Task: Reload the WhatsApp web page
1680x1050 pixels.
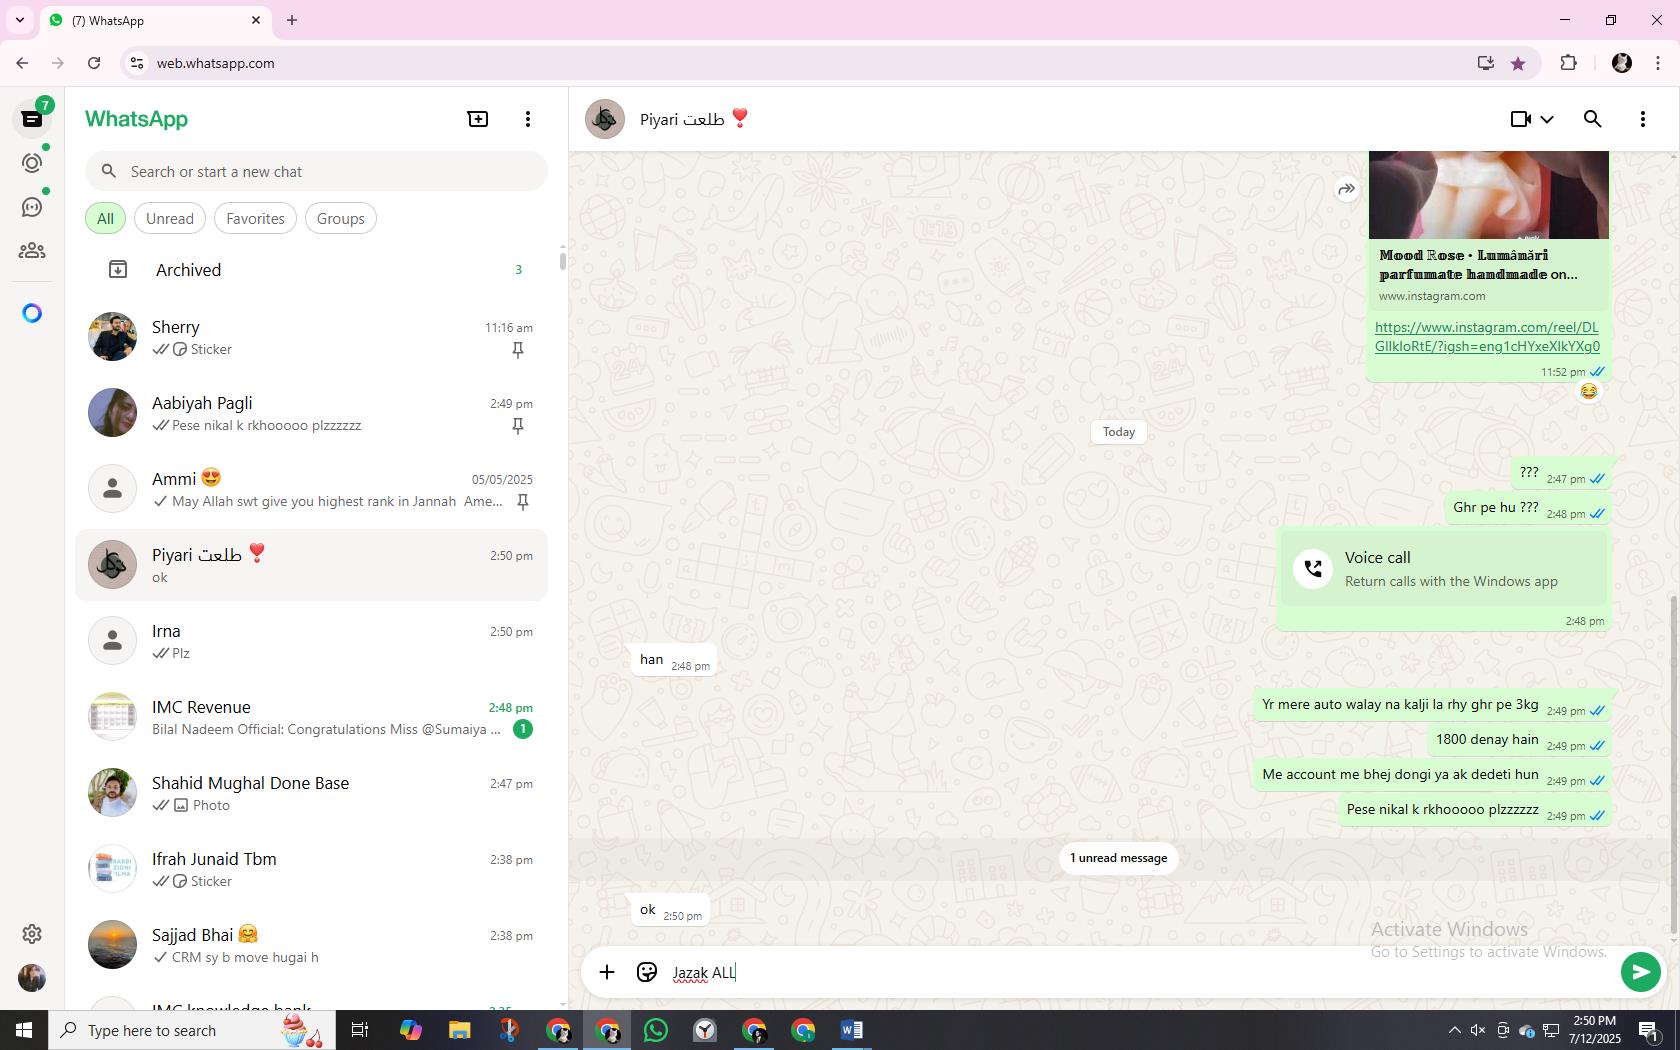Action: pos(94,63)
